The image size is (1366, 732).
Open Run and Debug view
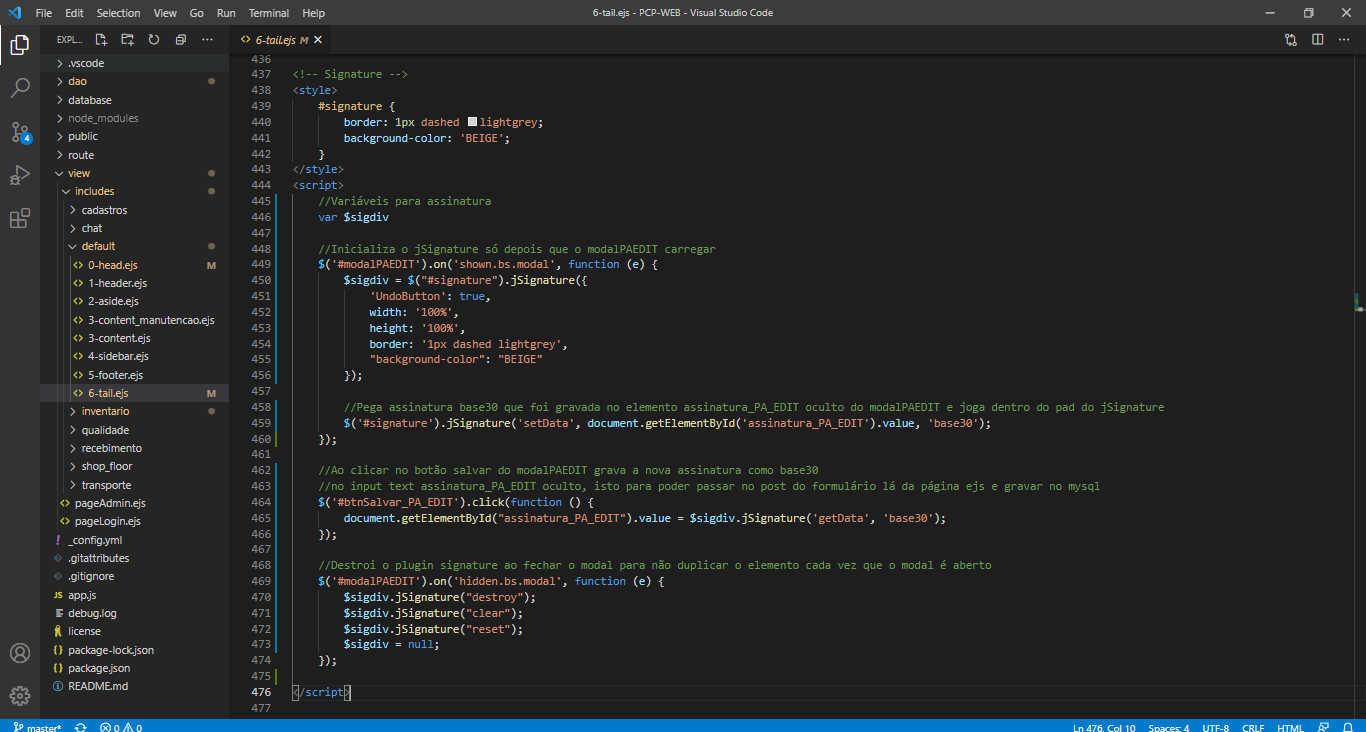tap(20, 176)
